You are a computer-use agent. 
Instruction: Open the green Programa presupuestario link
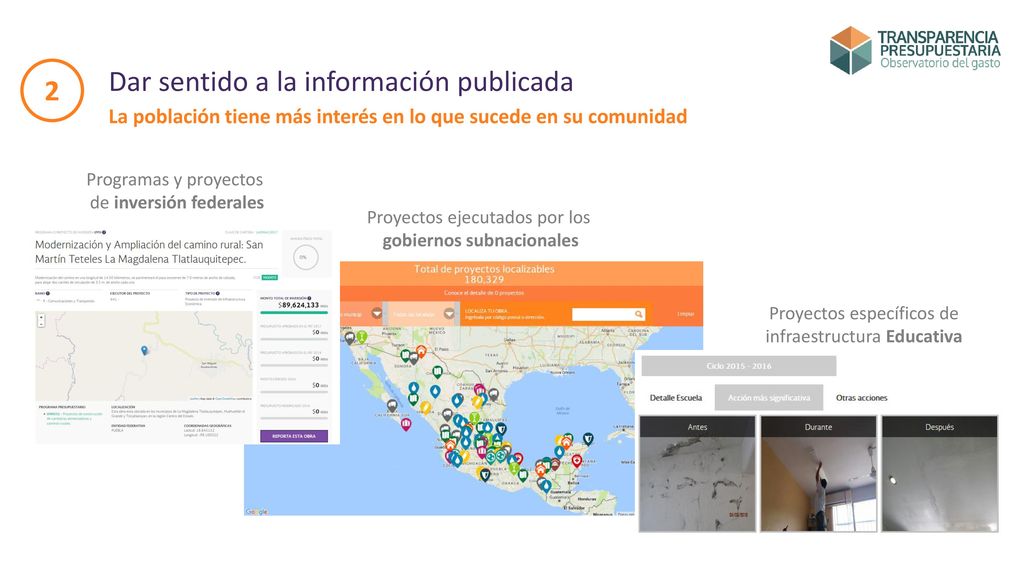click(74, 418)
